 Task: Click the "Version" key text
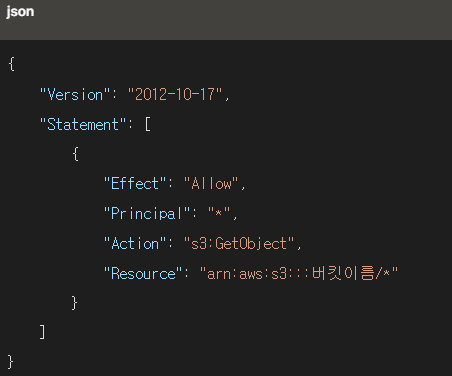tap(75, 95)
